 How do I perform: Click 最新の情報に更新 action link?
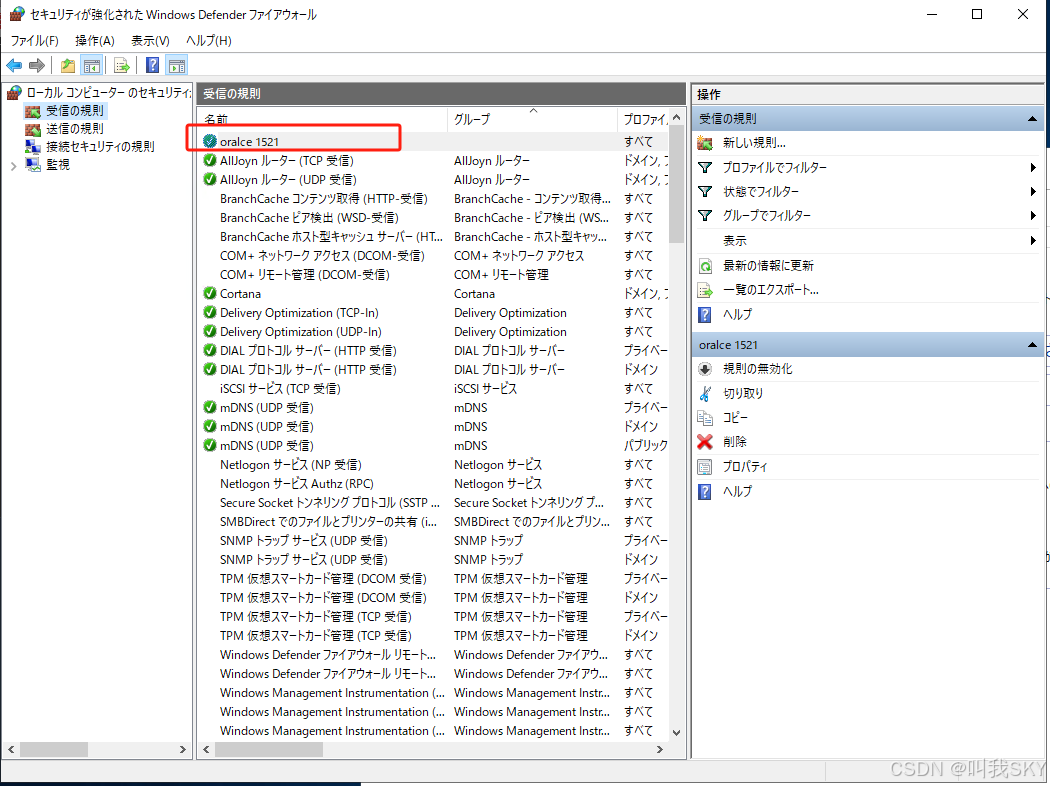[x=768, y=266]
